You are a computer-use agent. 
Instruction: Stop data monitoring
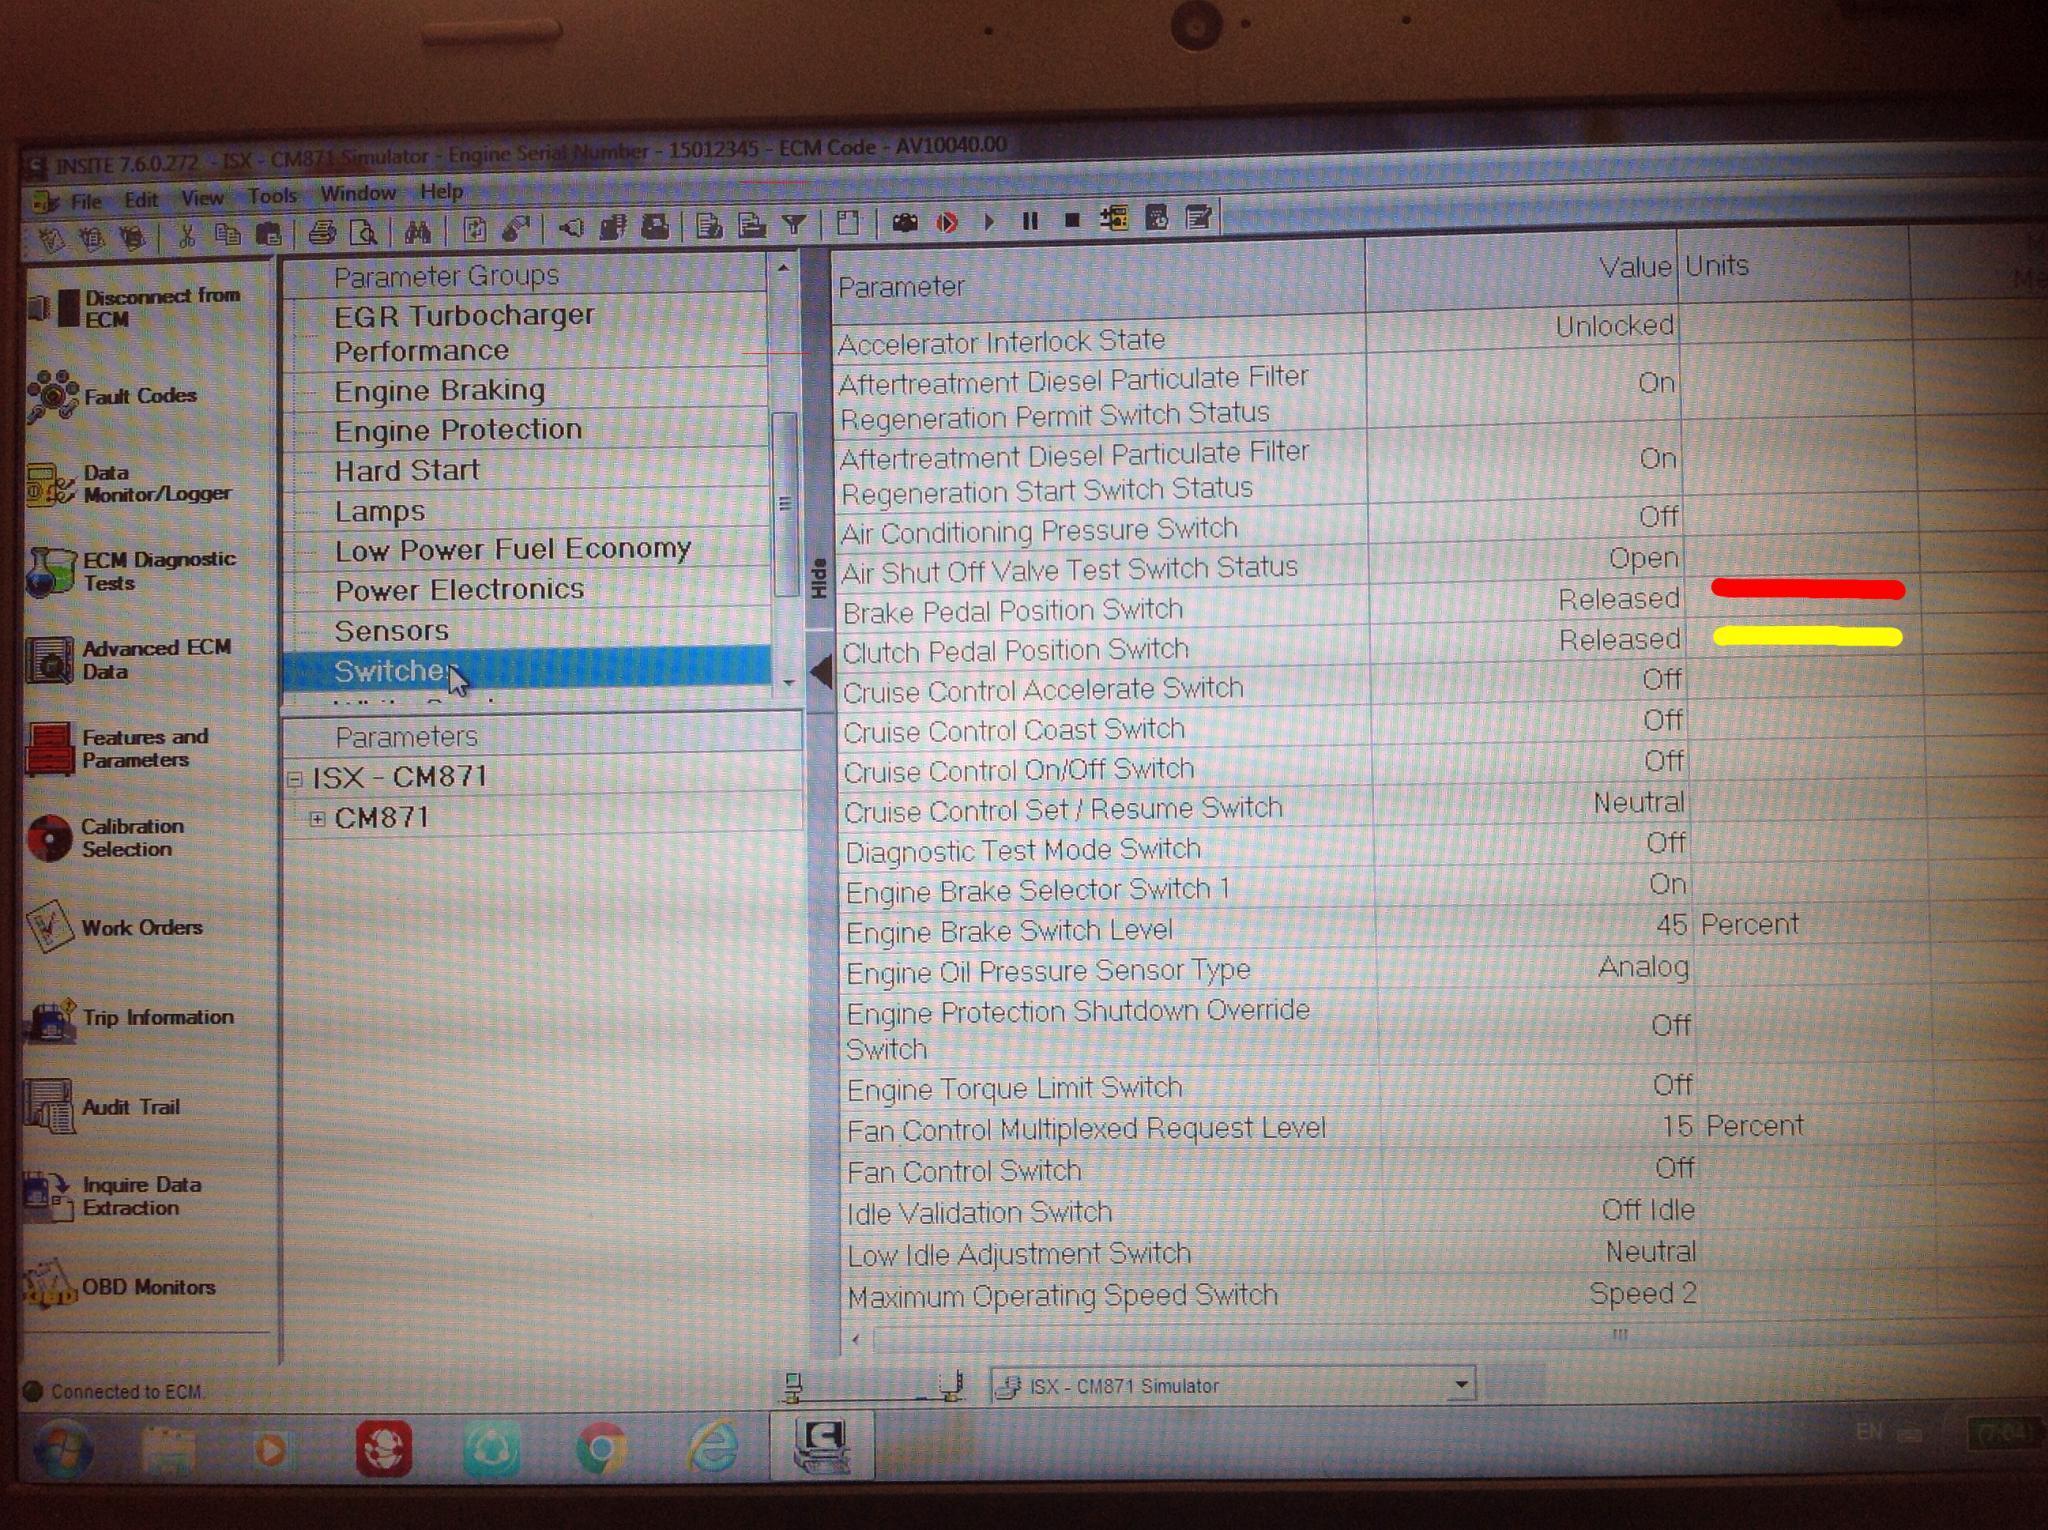coord(1072,220)
